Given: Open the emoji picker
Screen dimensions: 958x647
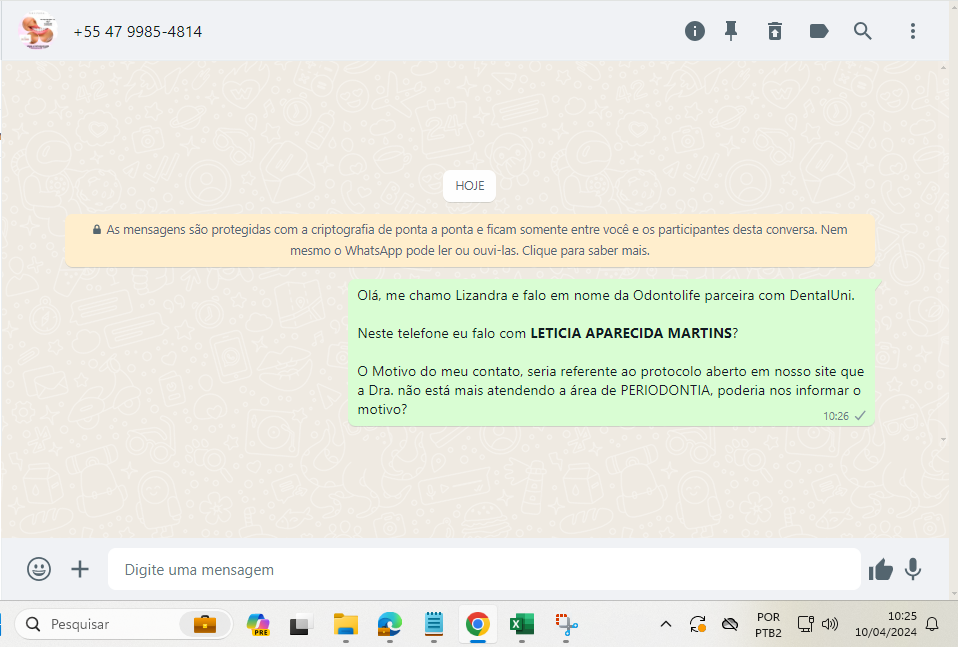Looking at the screenshot, I should [39, 569].
